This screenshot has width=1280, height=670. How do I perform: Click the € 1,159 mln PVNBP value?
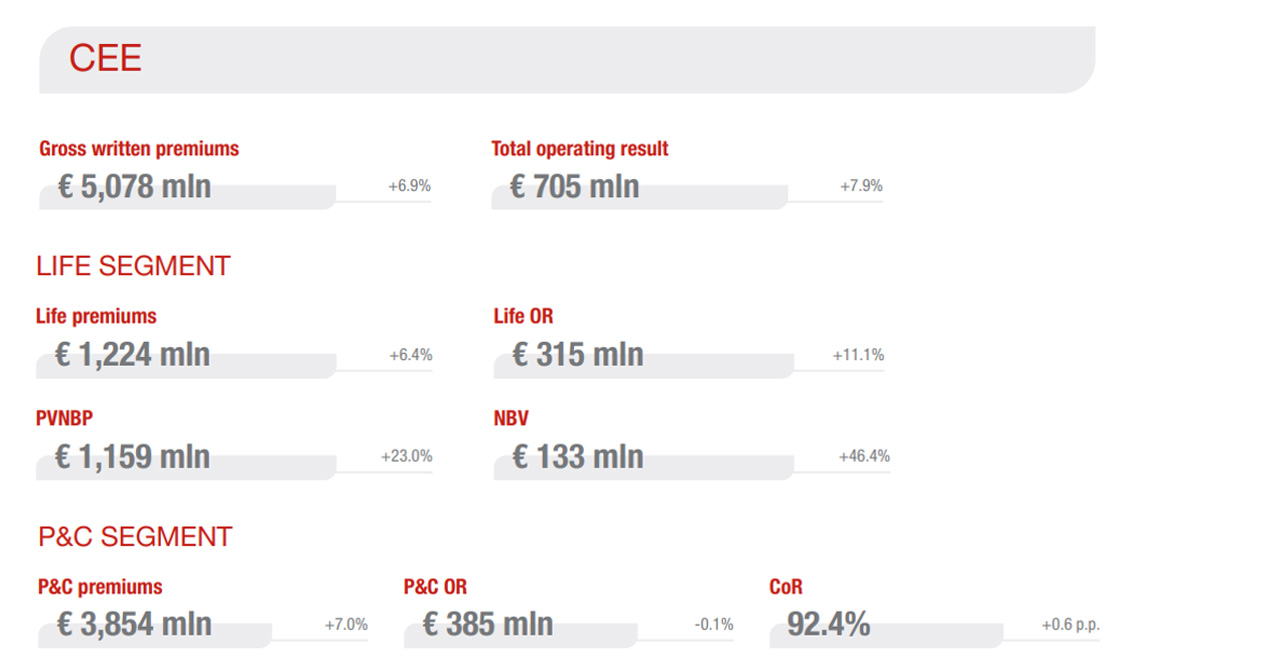(133, 457)
